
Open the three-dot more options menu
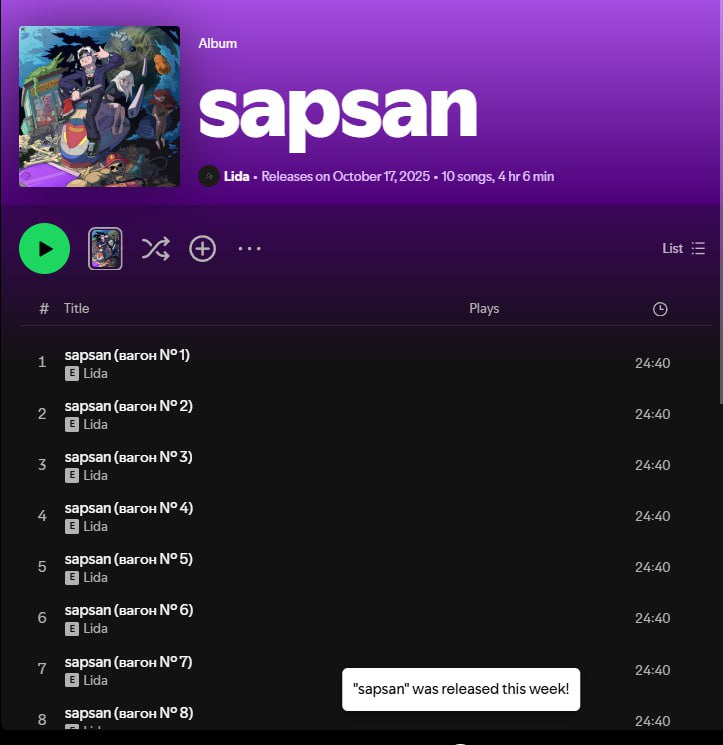point(249,248)
